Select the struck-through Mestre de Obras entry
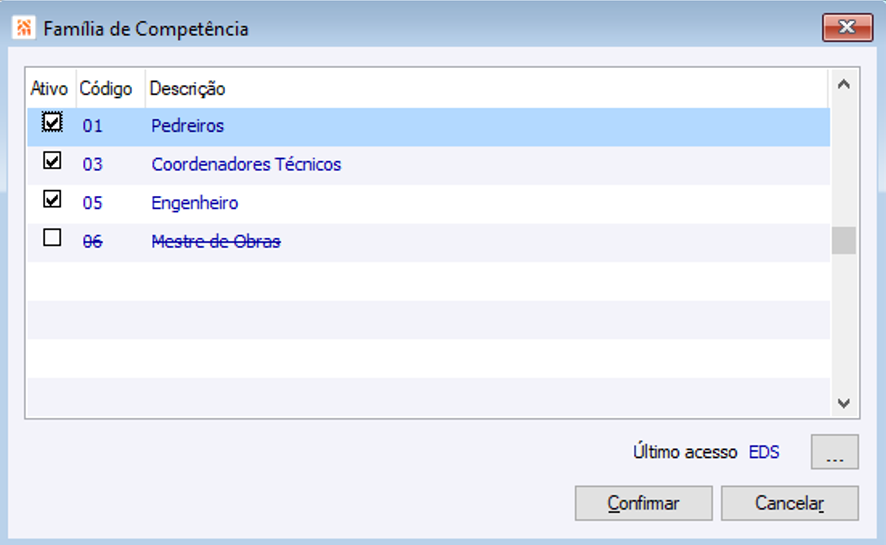The image size is (886, 545). (216, 241)
